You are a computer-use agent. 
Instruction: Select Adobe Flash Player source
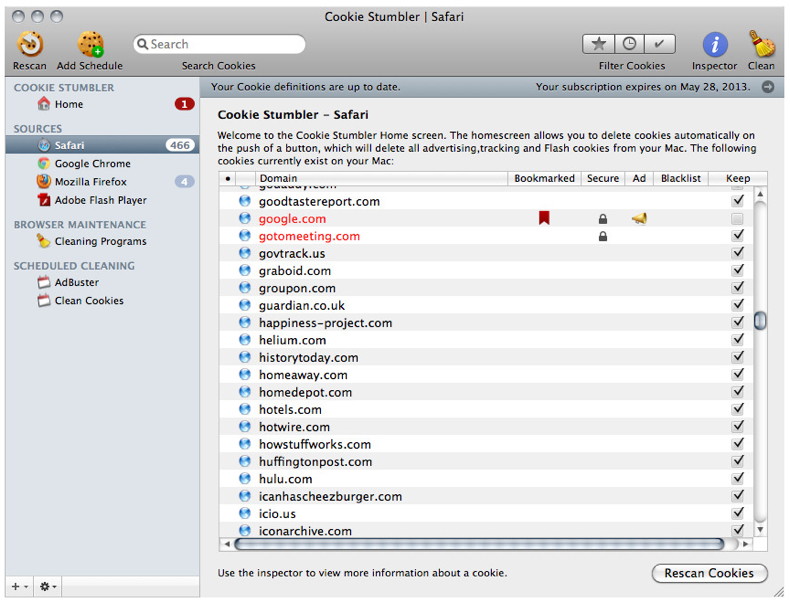[x=102, y=200]
